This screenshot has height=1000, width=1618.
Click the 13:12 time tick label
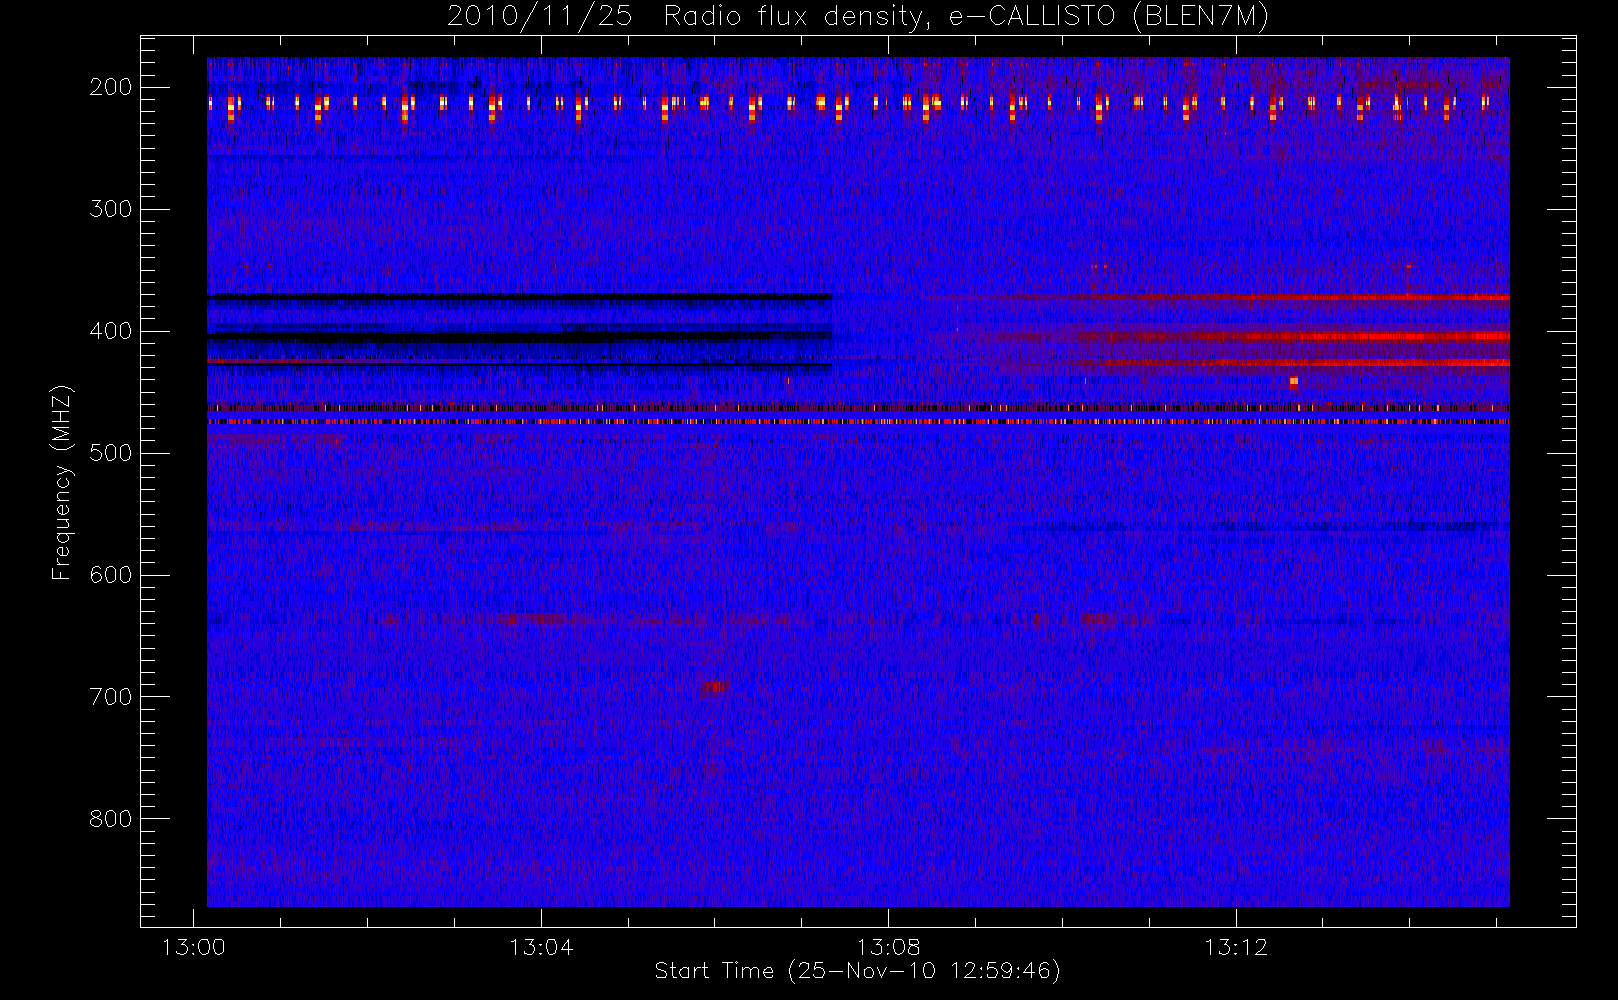point(1236,946)
